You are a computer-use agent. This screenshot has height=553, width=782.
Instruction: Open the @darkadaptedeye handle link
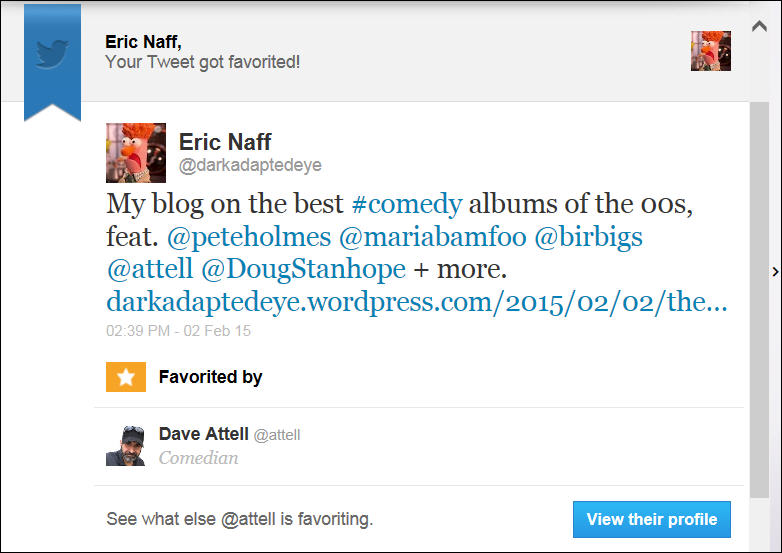250,165
